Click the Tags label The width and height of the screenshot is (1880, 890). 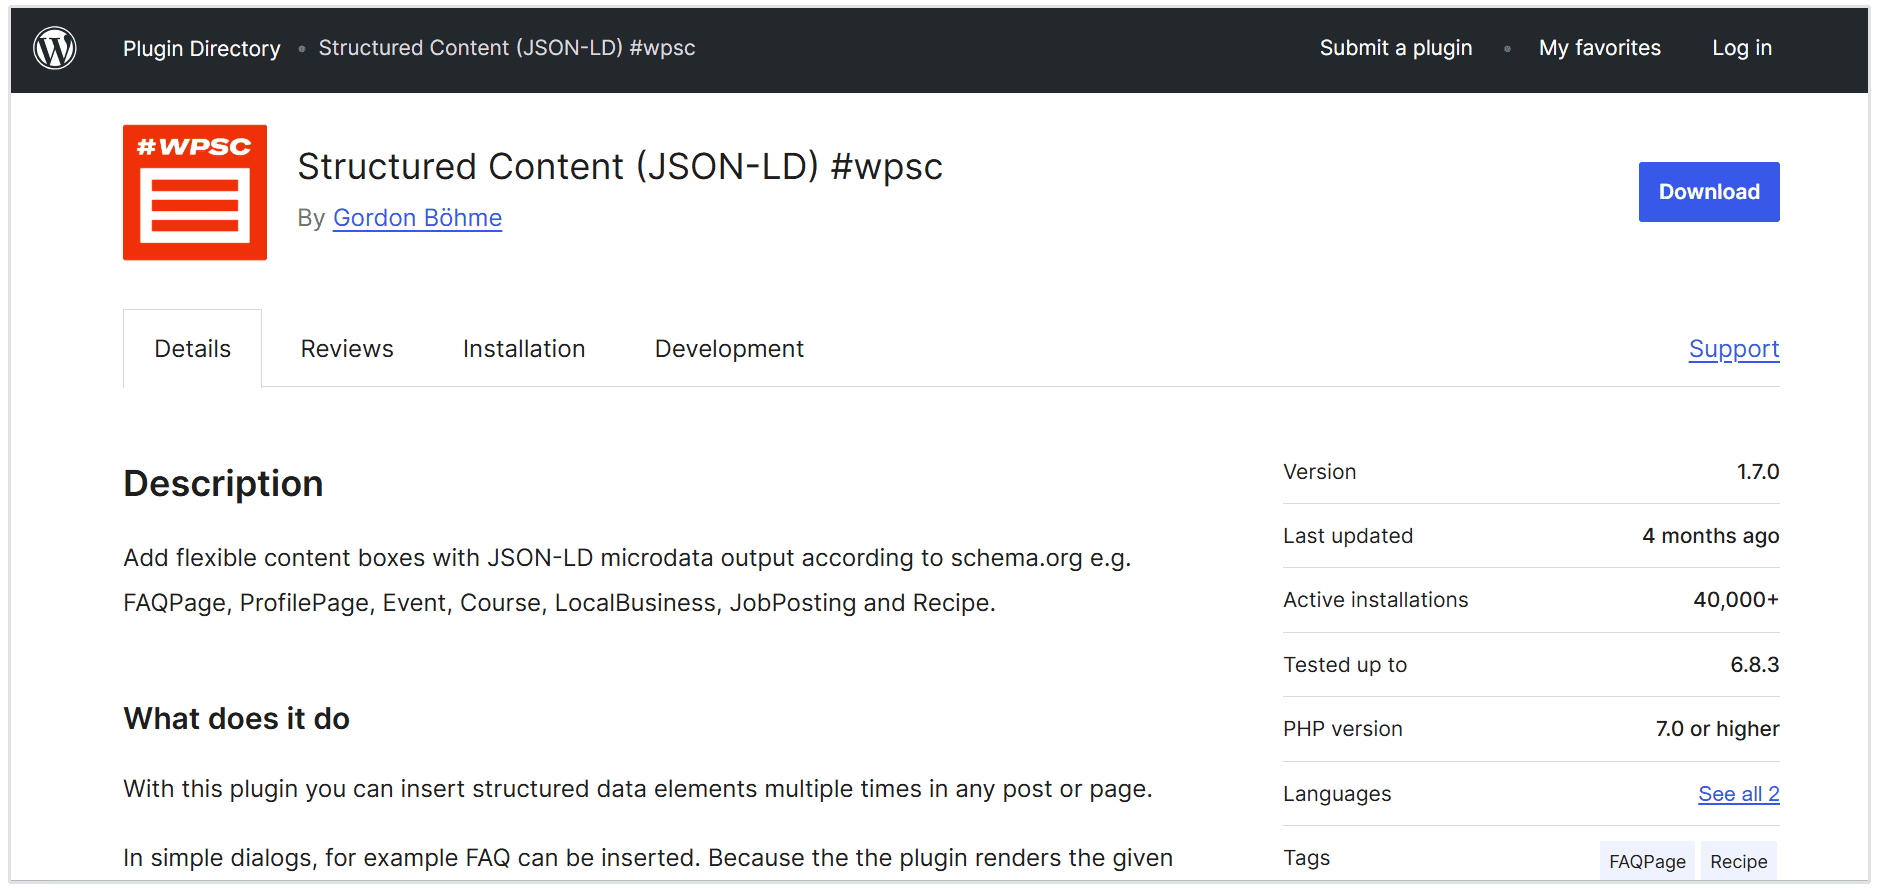pos(1307,858)
